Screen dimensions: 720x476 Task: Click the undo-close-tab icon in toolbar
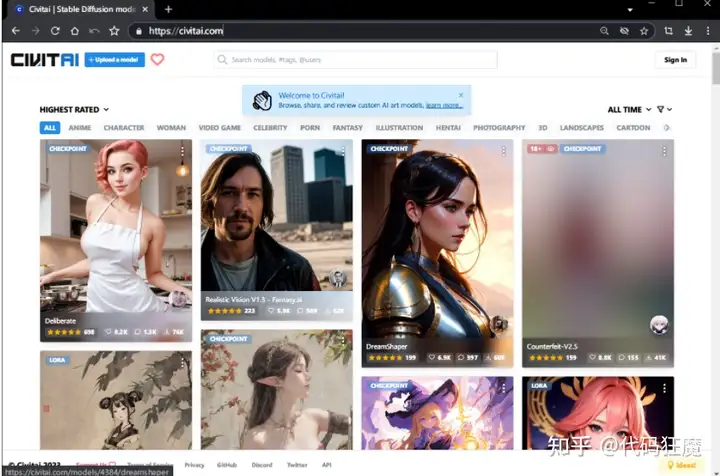[94, 31]
